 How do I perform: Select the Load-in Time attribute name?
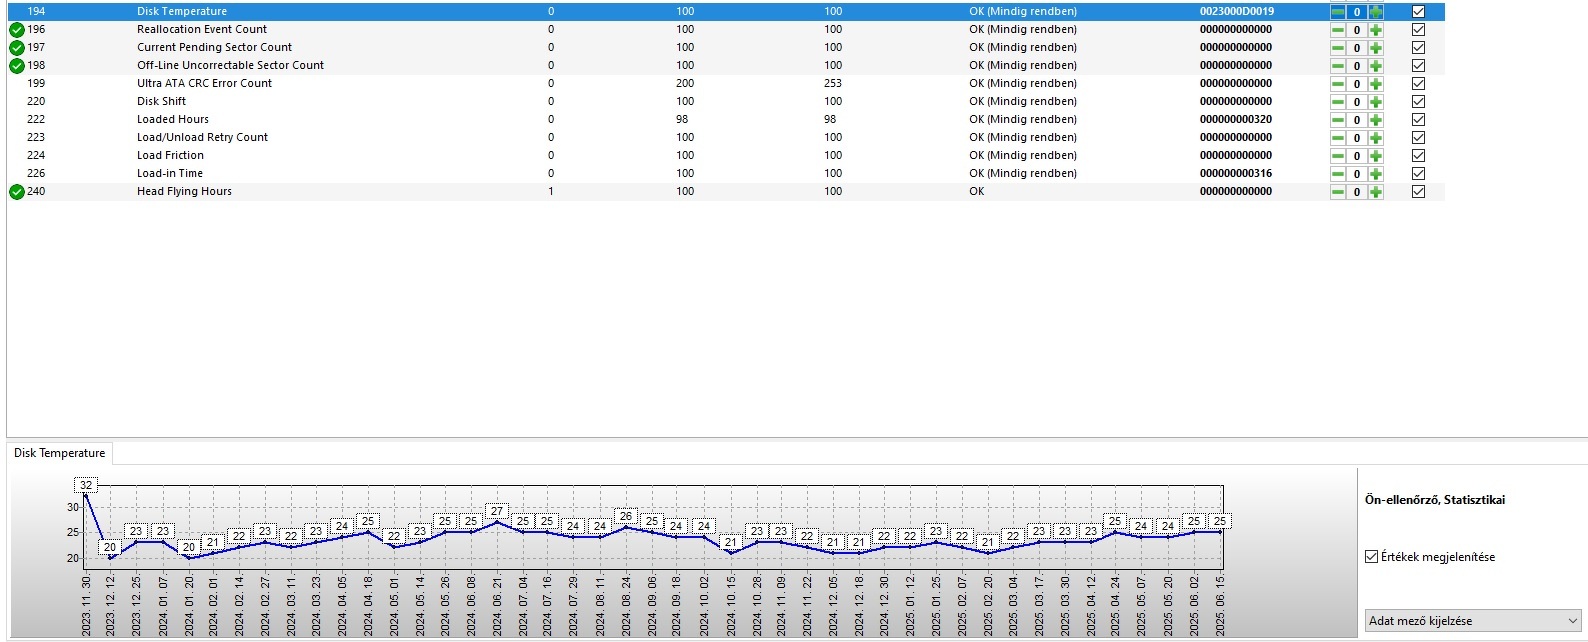tap(170, 174)
